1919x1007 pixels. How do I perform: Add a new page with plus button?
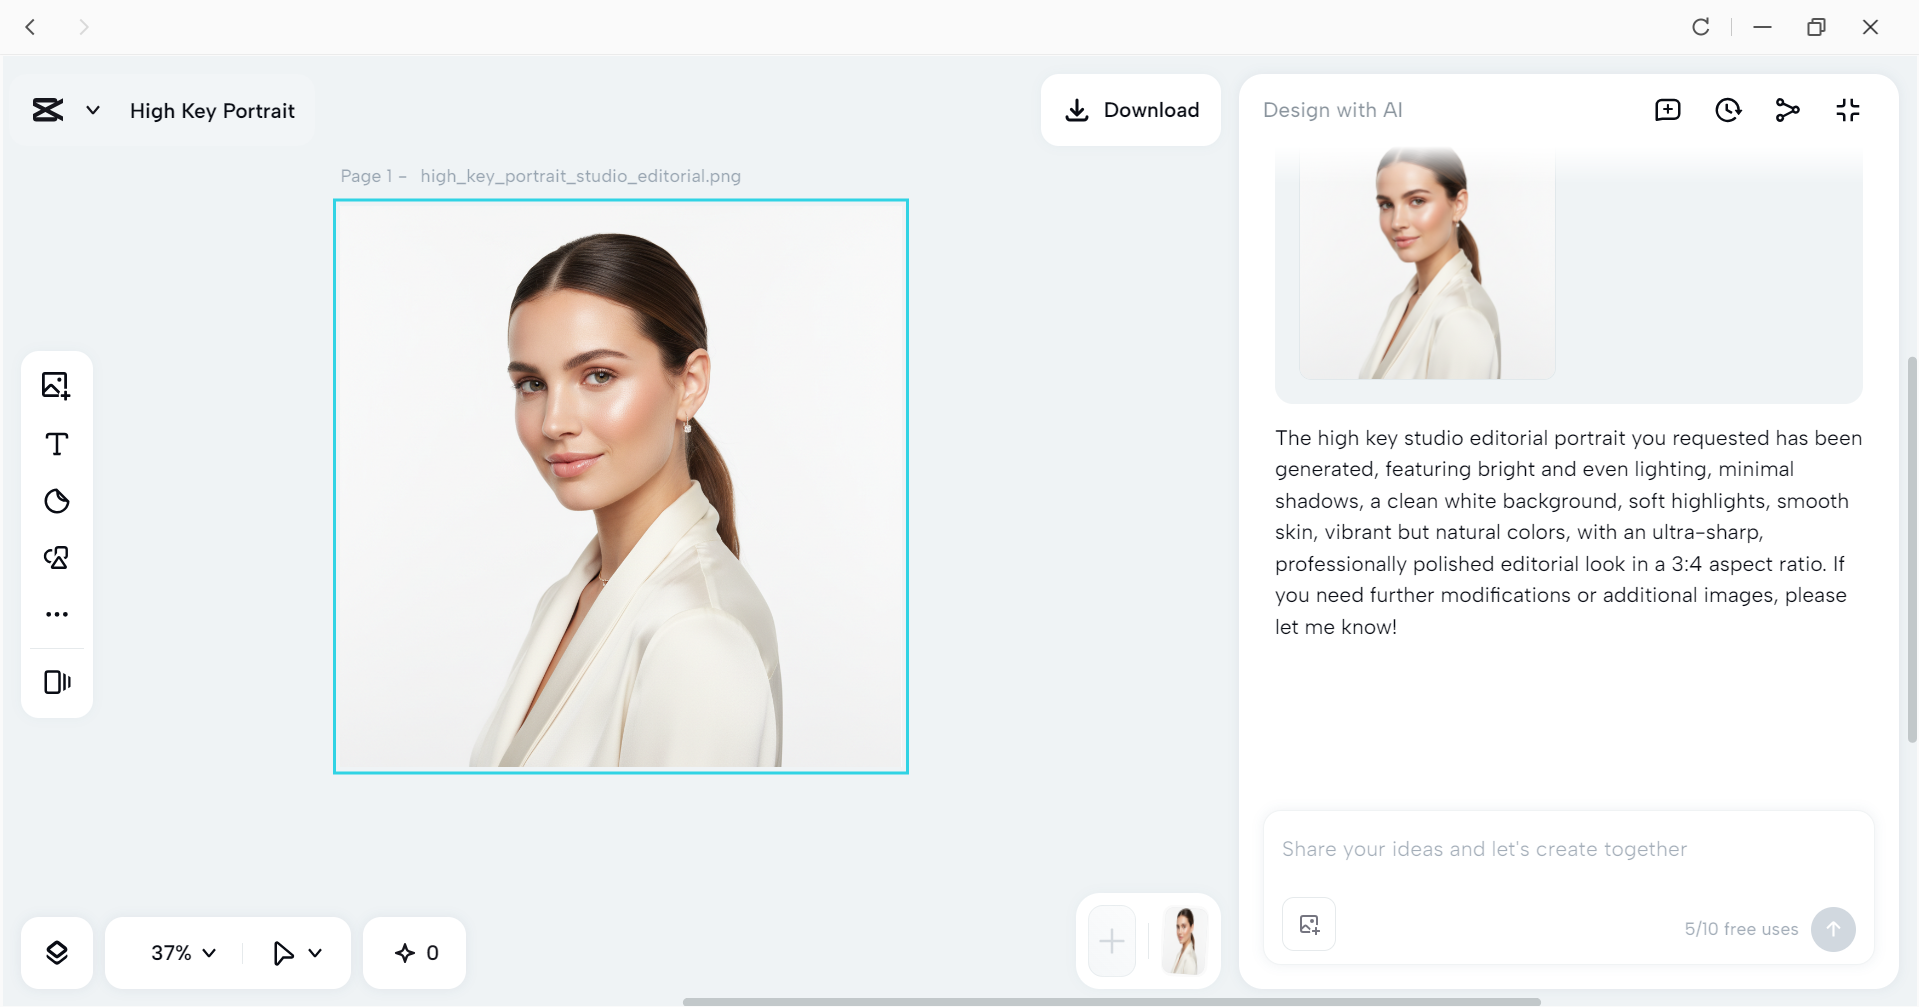click(1112, 941)
